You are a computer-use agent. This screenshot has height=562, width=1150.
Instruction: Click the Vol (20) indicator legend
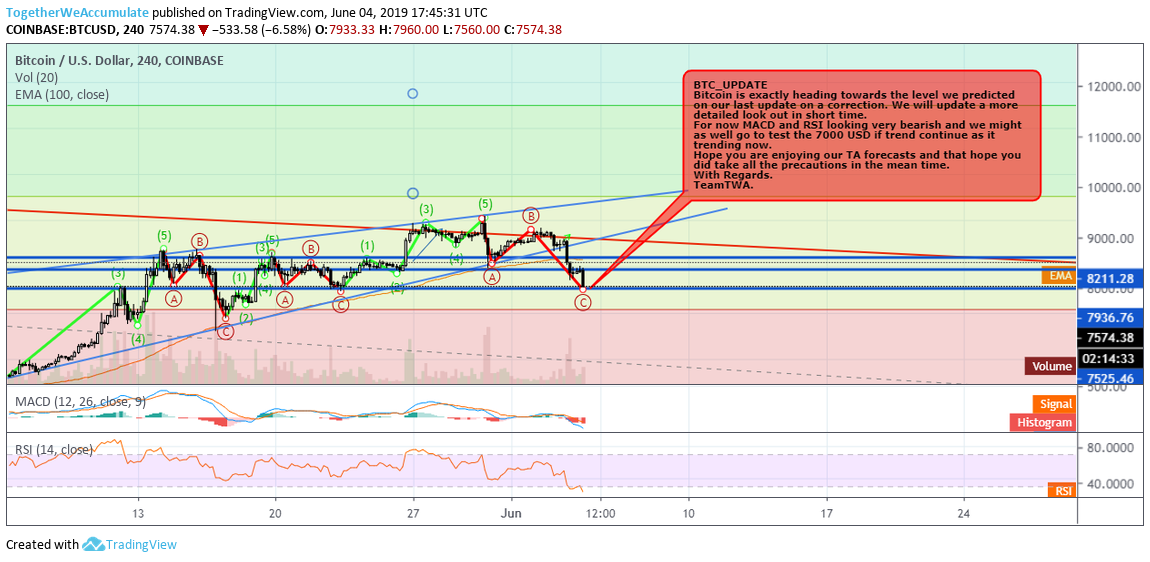tap(37, 78)
